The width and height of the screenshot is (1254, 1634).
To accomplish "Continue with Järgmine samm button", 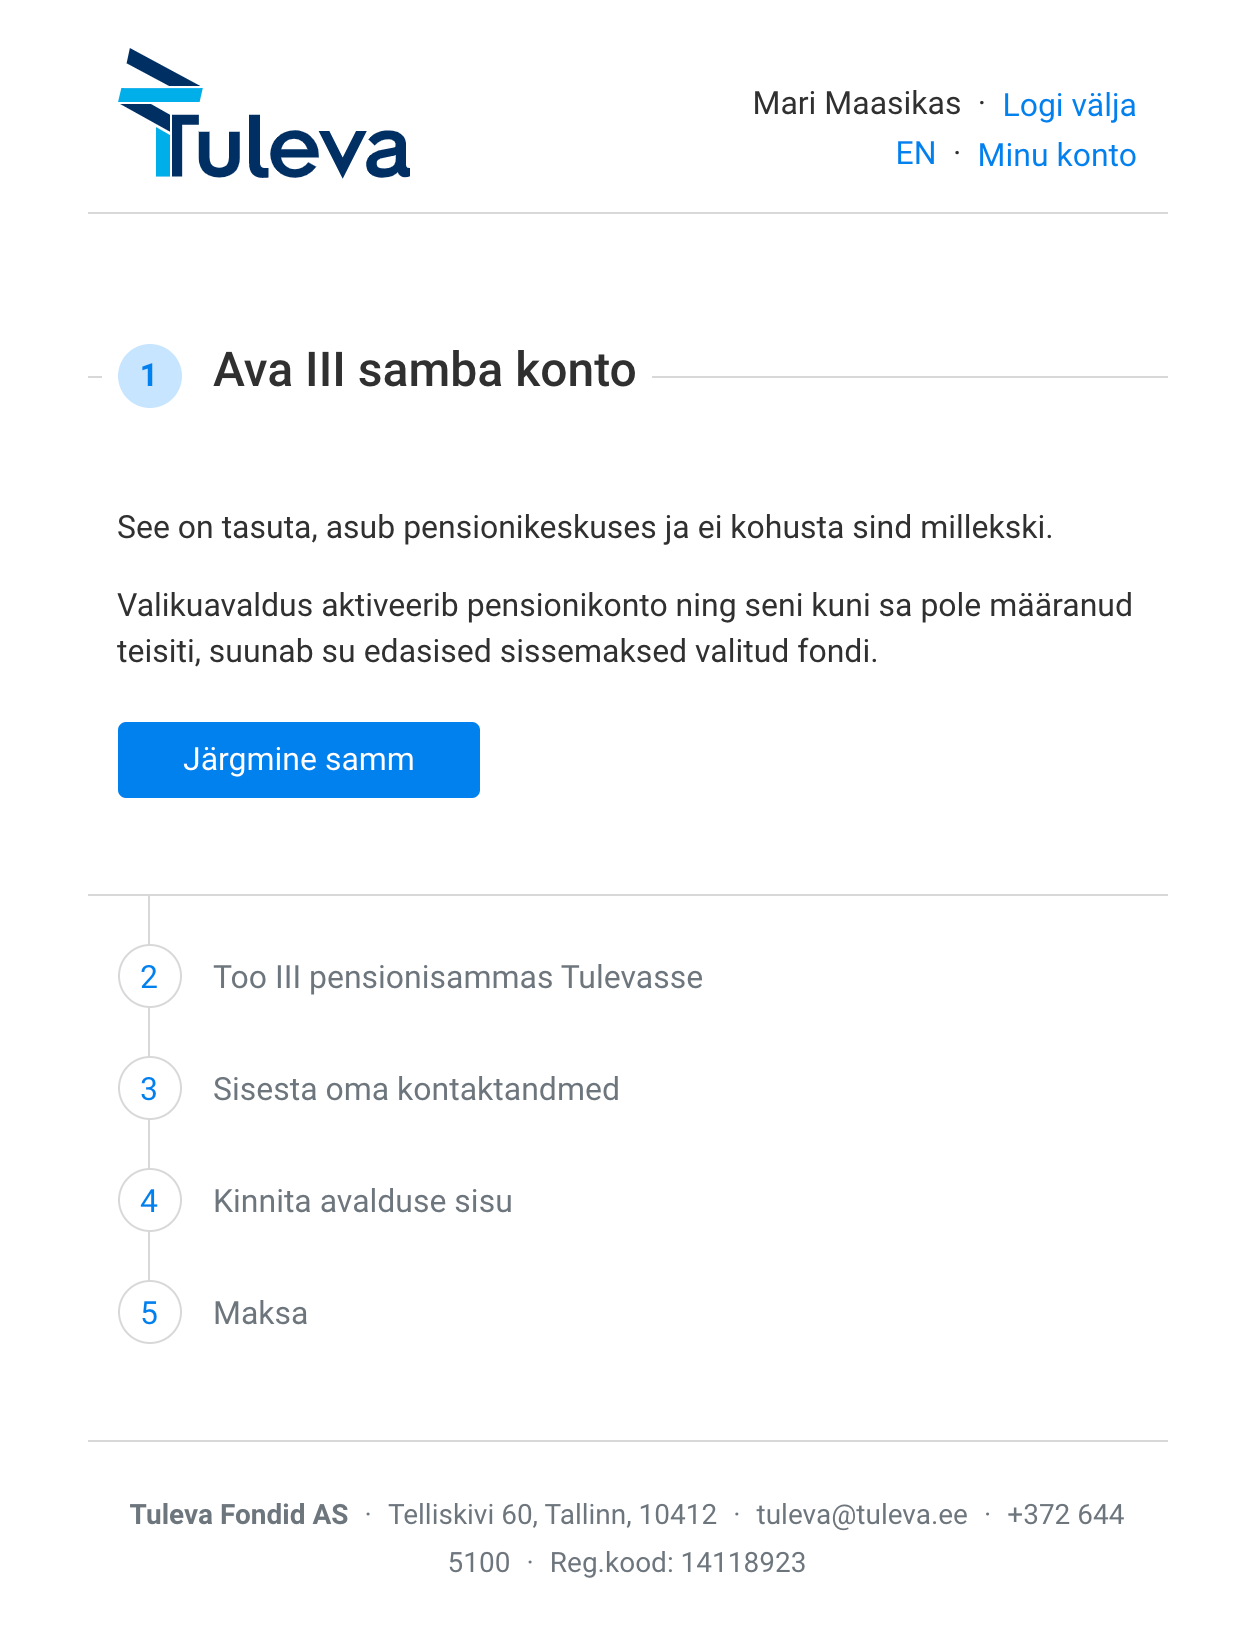I will point(299,760).
